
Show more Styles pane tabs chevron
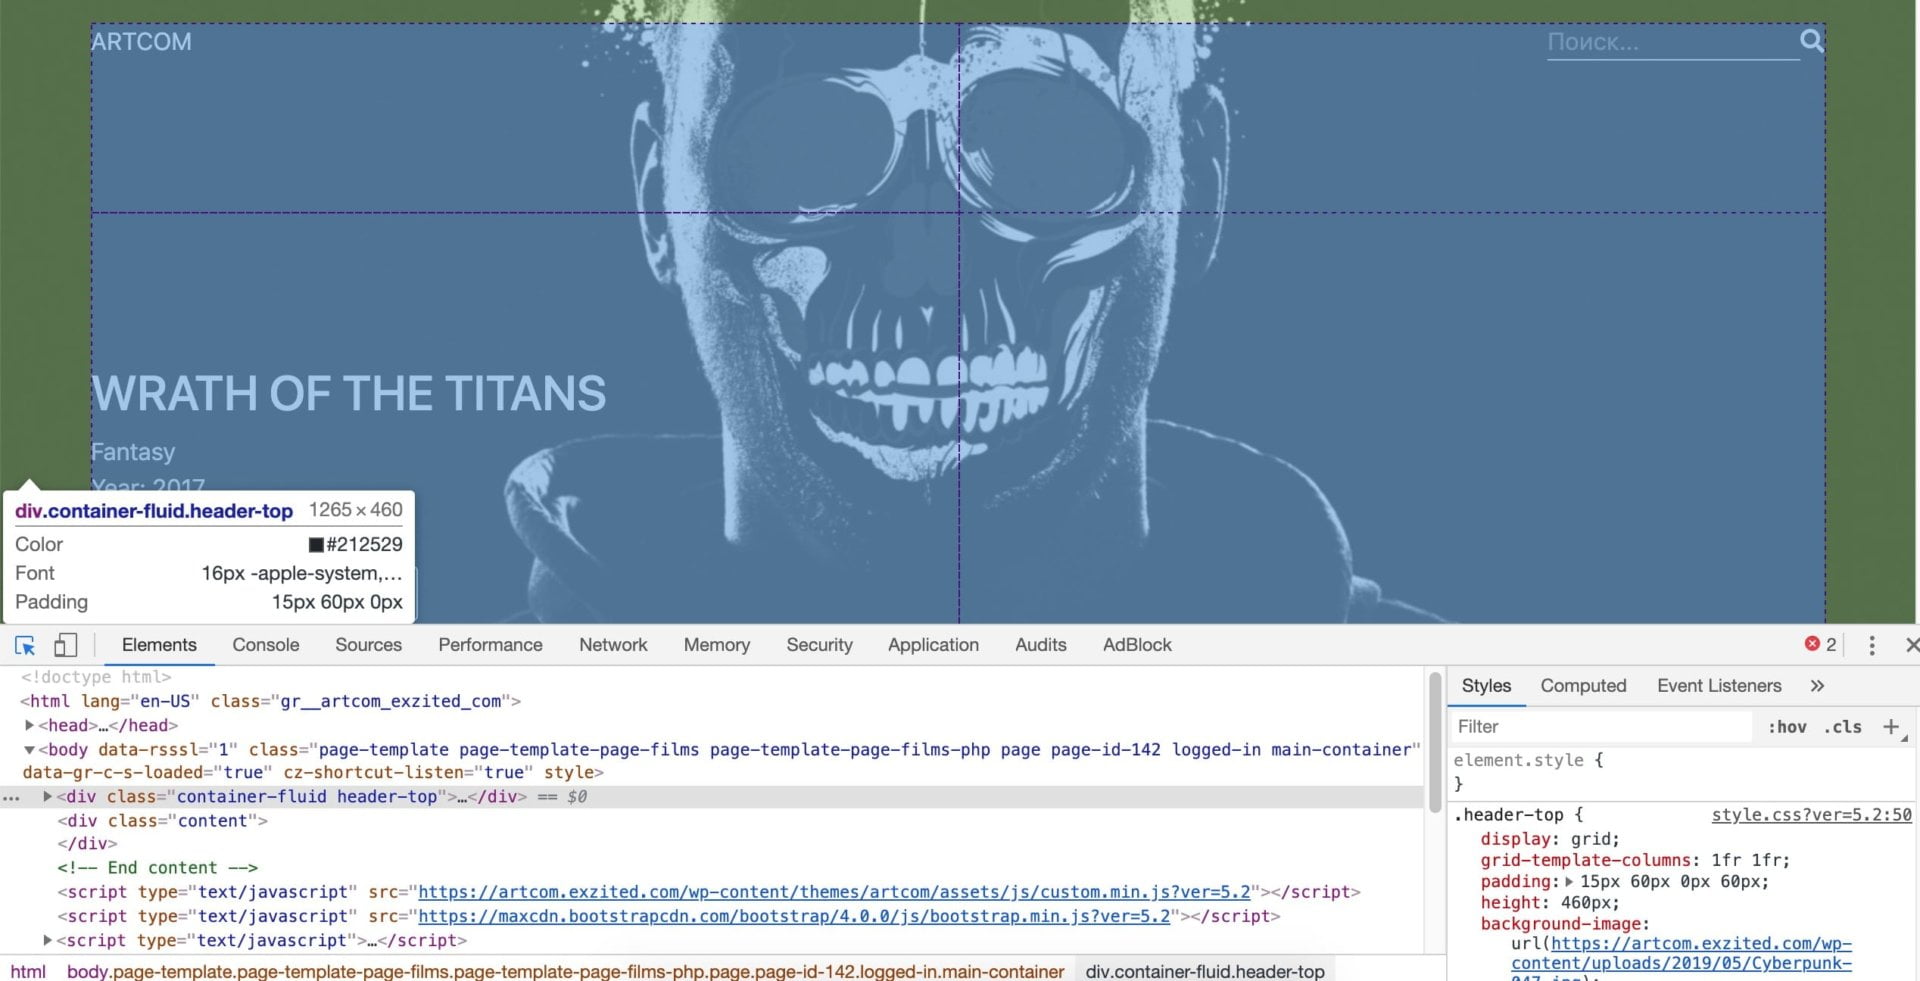point(1817,686)
